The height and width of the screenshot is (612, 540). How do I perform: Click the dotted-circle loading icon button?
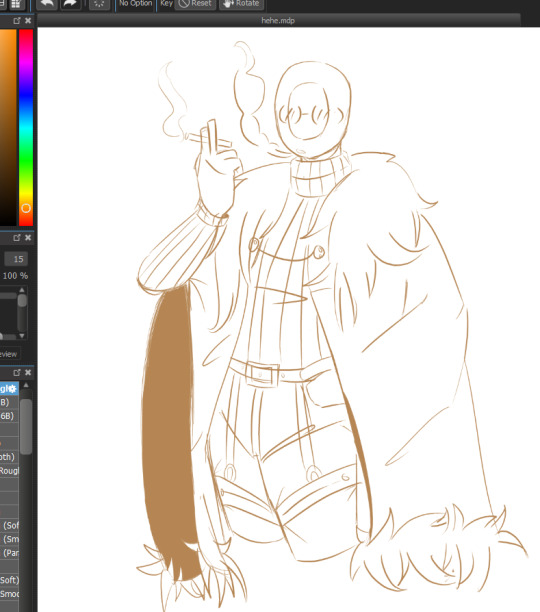[x=99, y=4]
